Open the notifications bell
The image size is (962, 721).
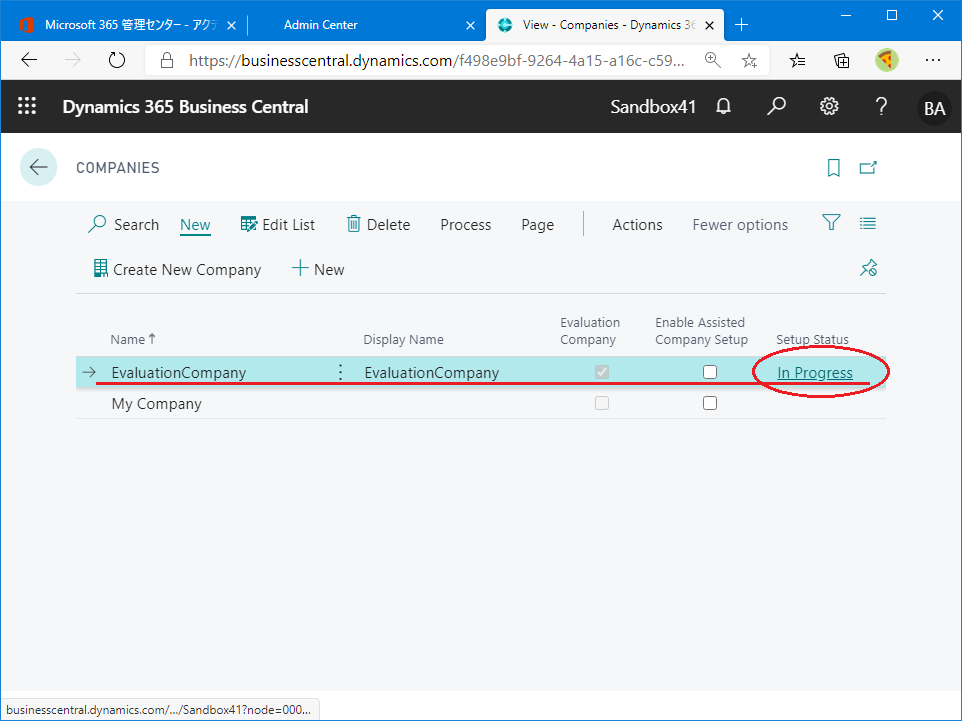723,107
